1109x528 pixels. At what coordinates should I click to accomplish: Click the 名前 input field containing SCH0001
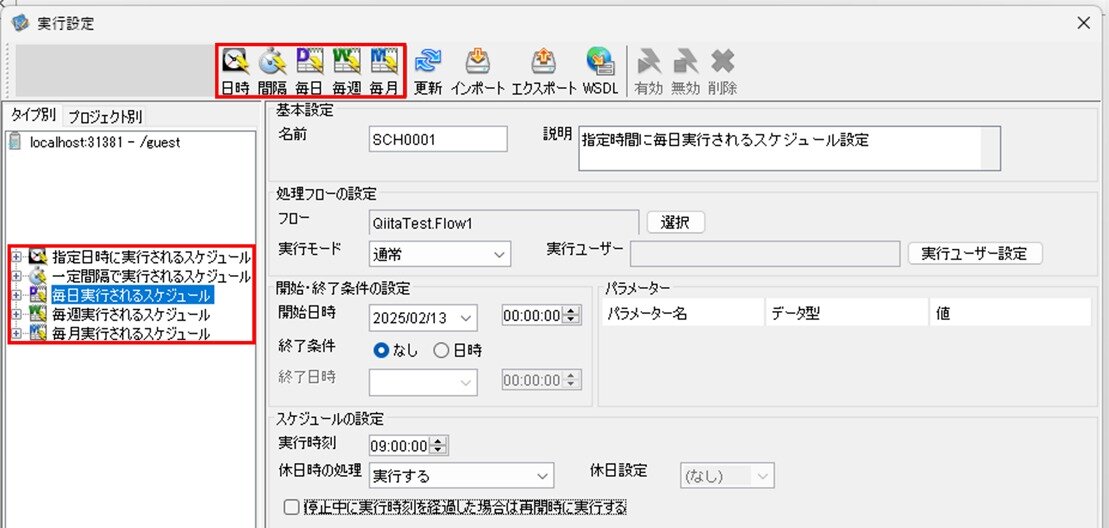coord(438,139)
